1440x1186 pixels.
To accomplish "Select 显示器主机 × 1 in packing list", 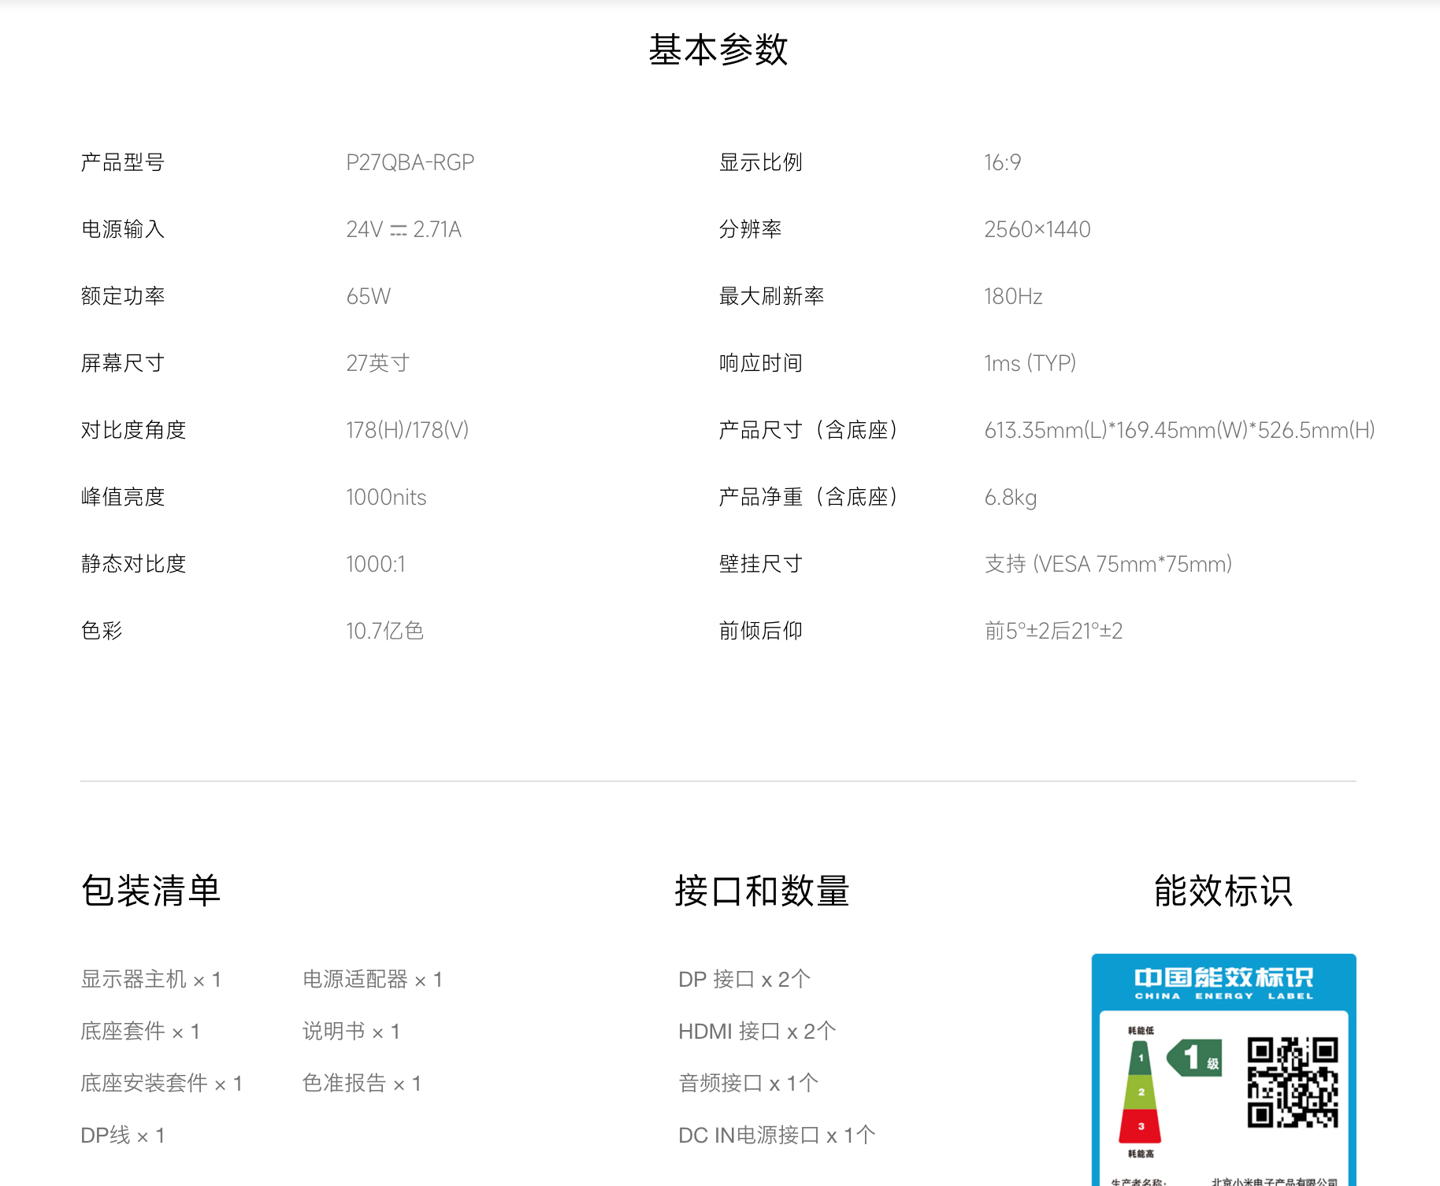I will pyautogui.click(x=151, y=979).
